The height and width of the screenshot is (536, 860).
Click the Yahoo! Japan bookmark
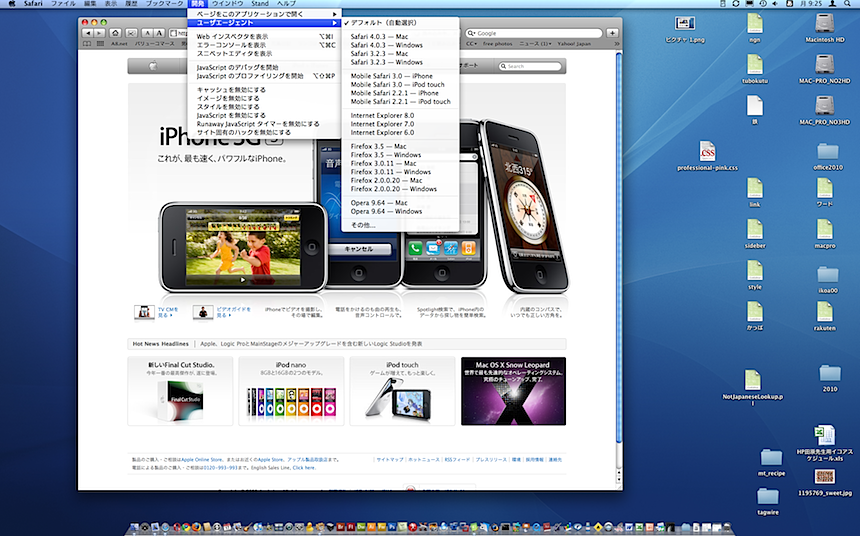click(x=574, y=43)
